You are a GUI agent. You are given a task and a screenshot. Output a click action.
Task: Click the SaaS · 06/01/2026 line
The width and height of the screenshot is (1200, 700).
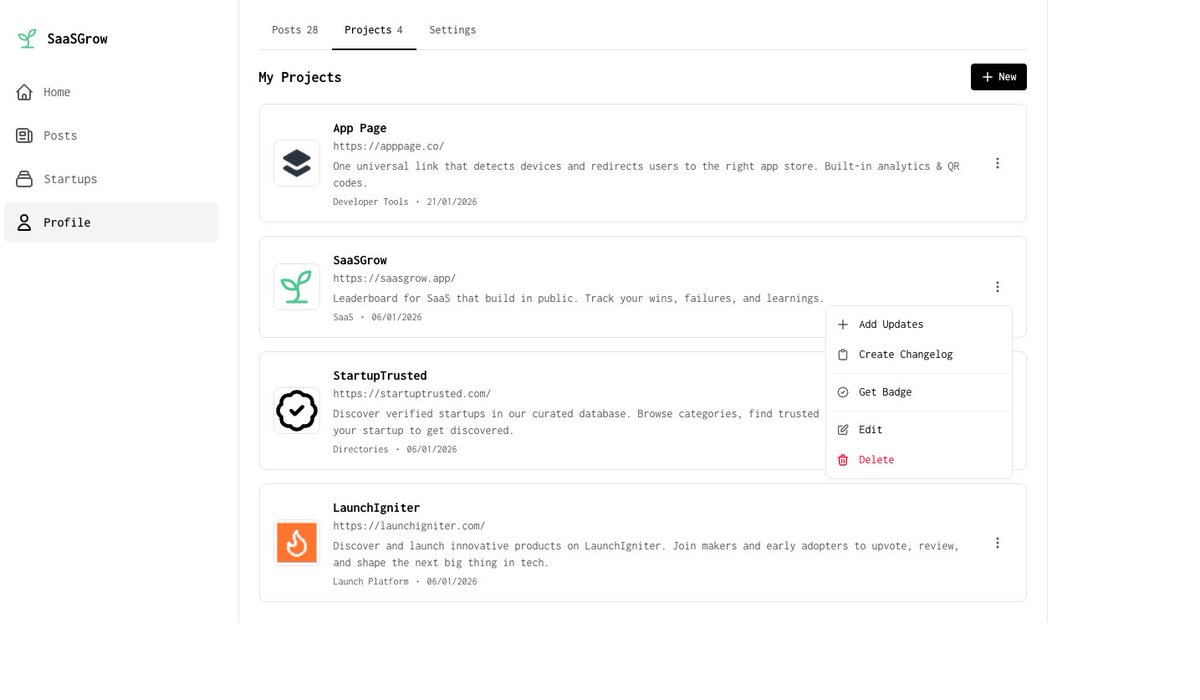(x=377, y=318)
